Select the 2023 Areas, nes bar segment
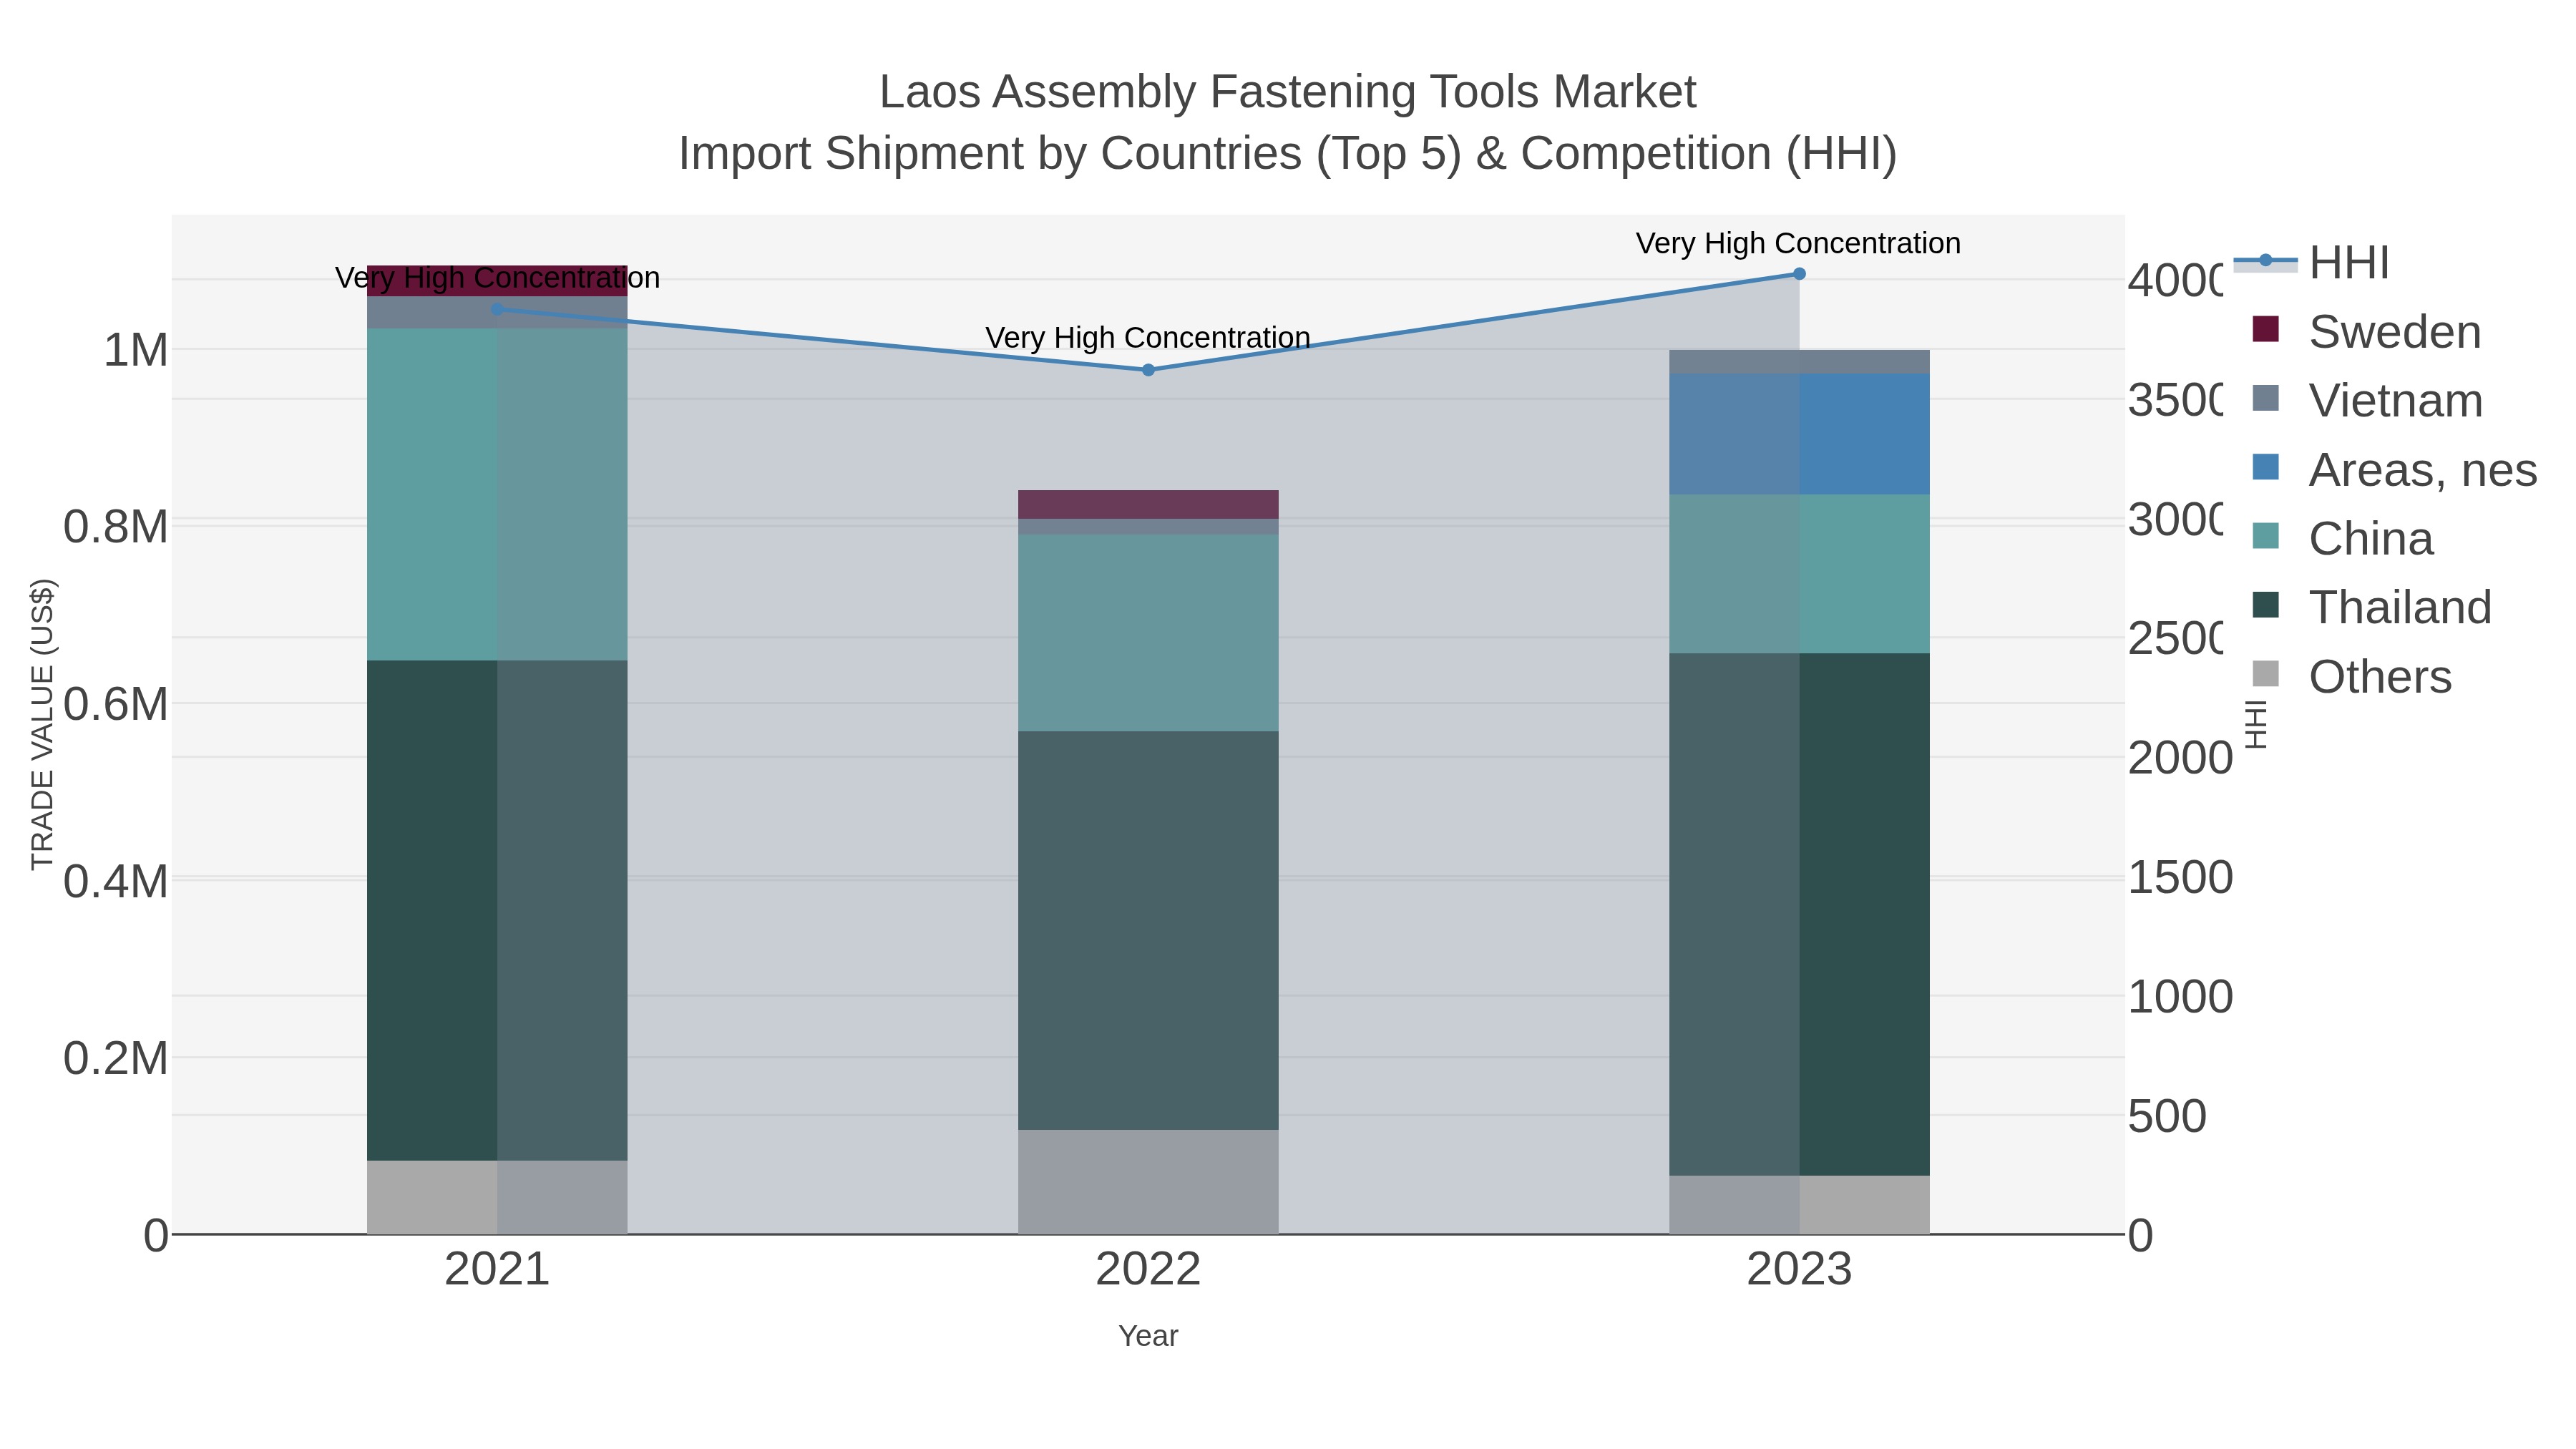The height and width of the screenshot is (1449, 2576). point(1799,434)
